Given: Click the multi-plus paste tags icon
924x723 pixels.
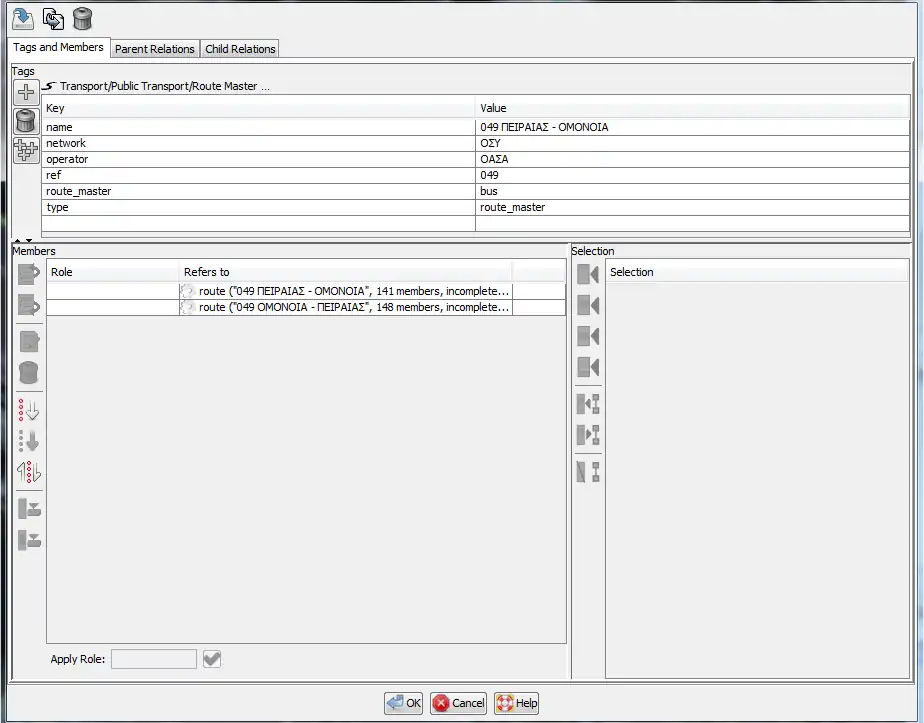Looking at the screenshot, I should (x=27, y=150).
